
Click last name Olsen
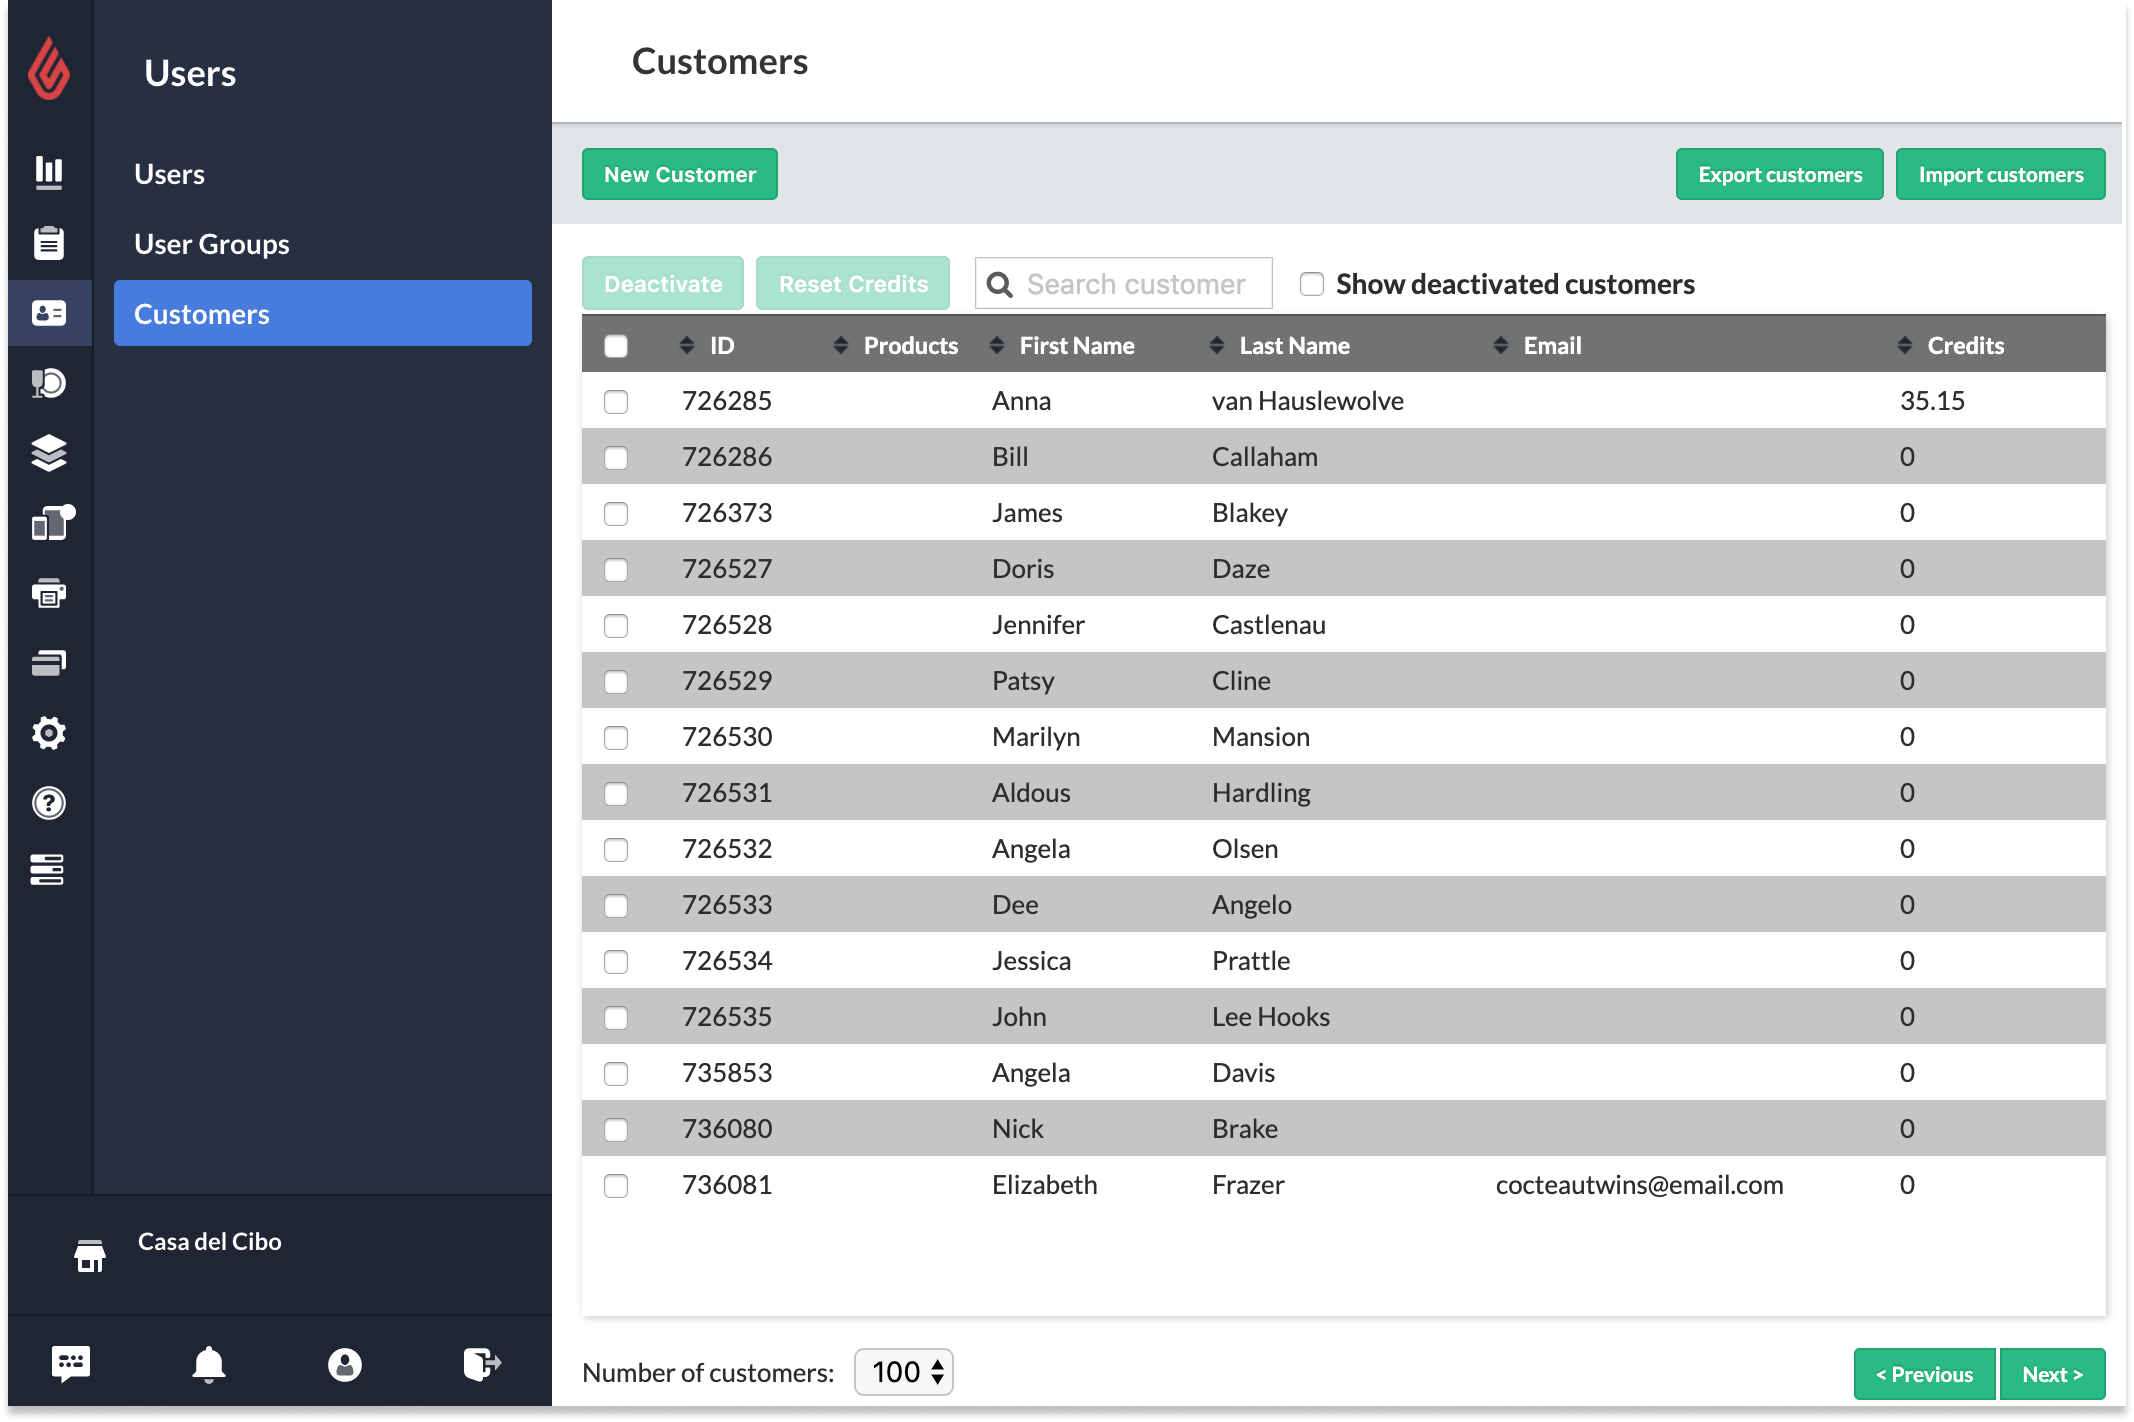[1245, 848]
